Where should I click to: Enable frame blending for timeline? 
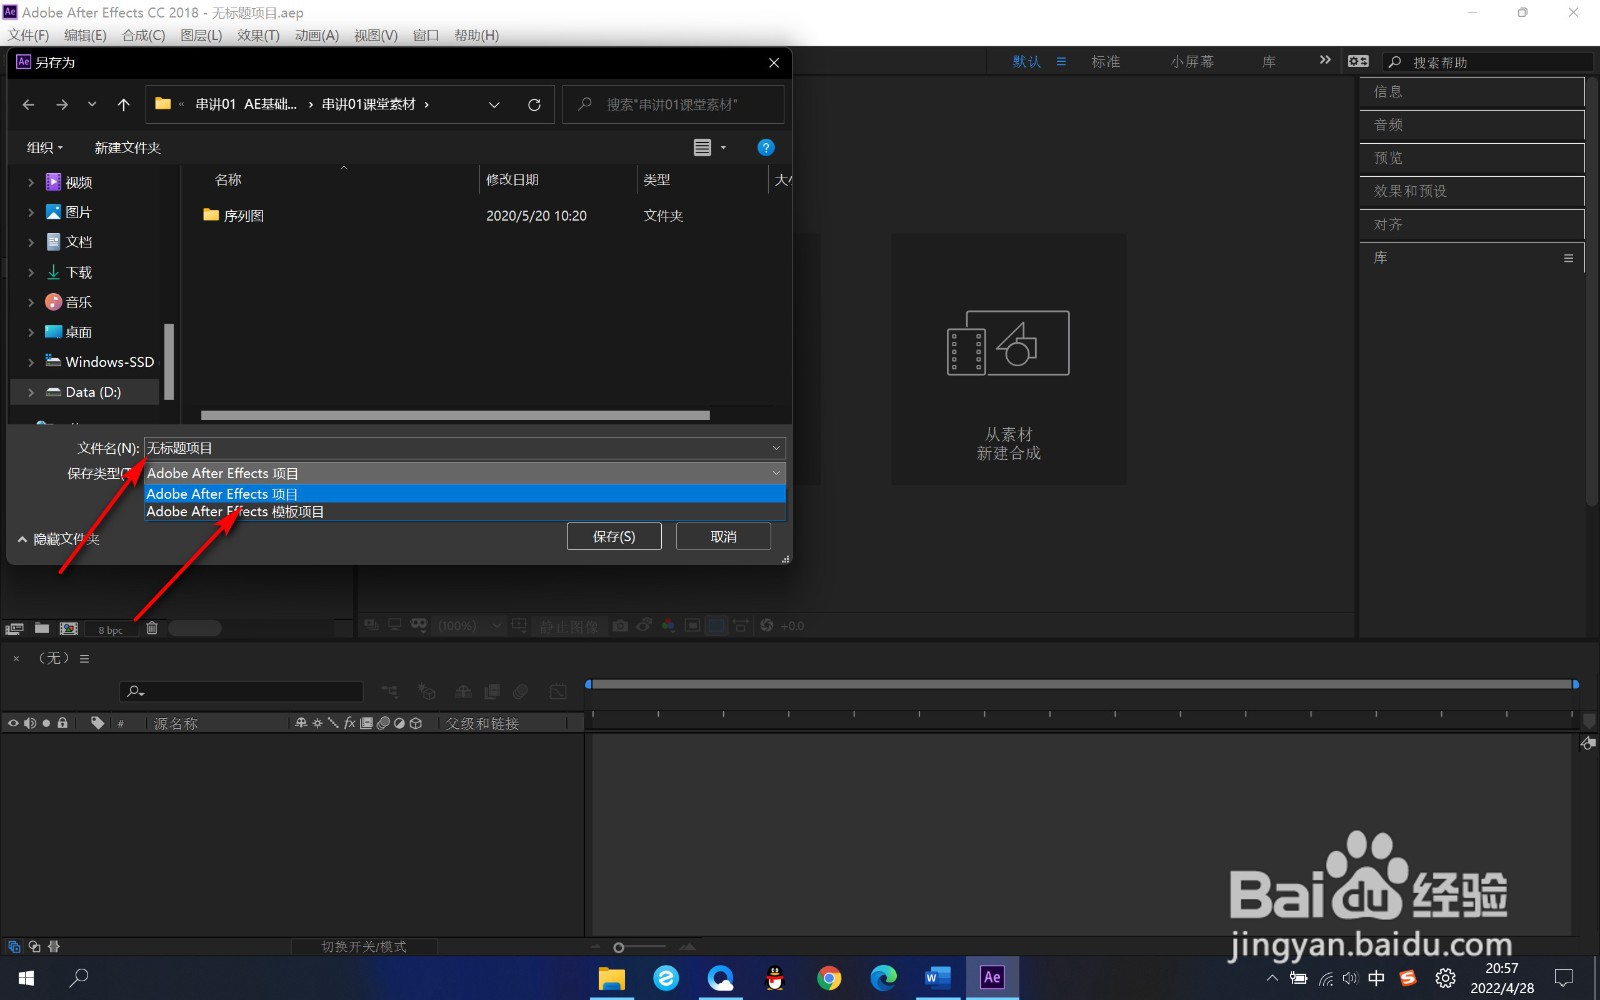492,691
